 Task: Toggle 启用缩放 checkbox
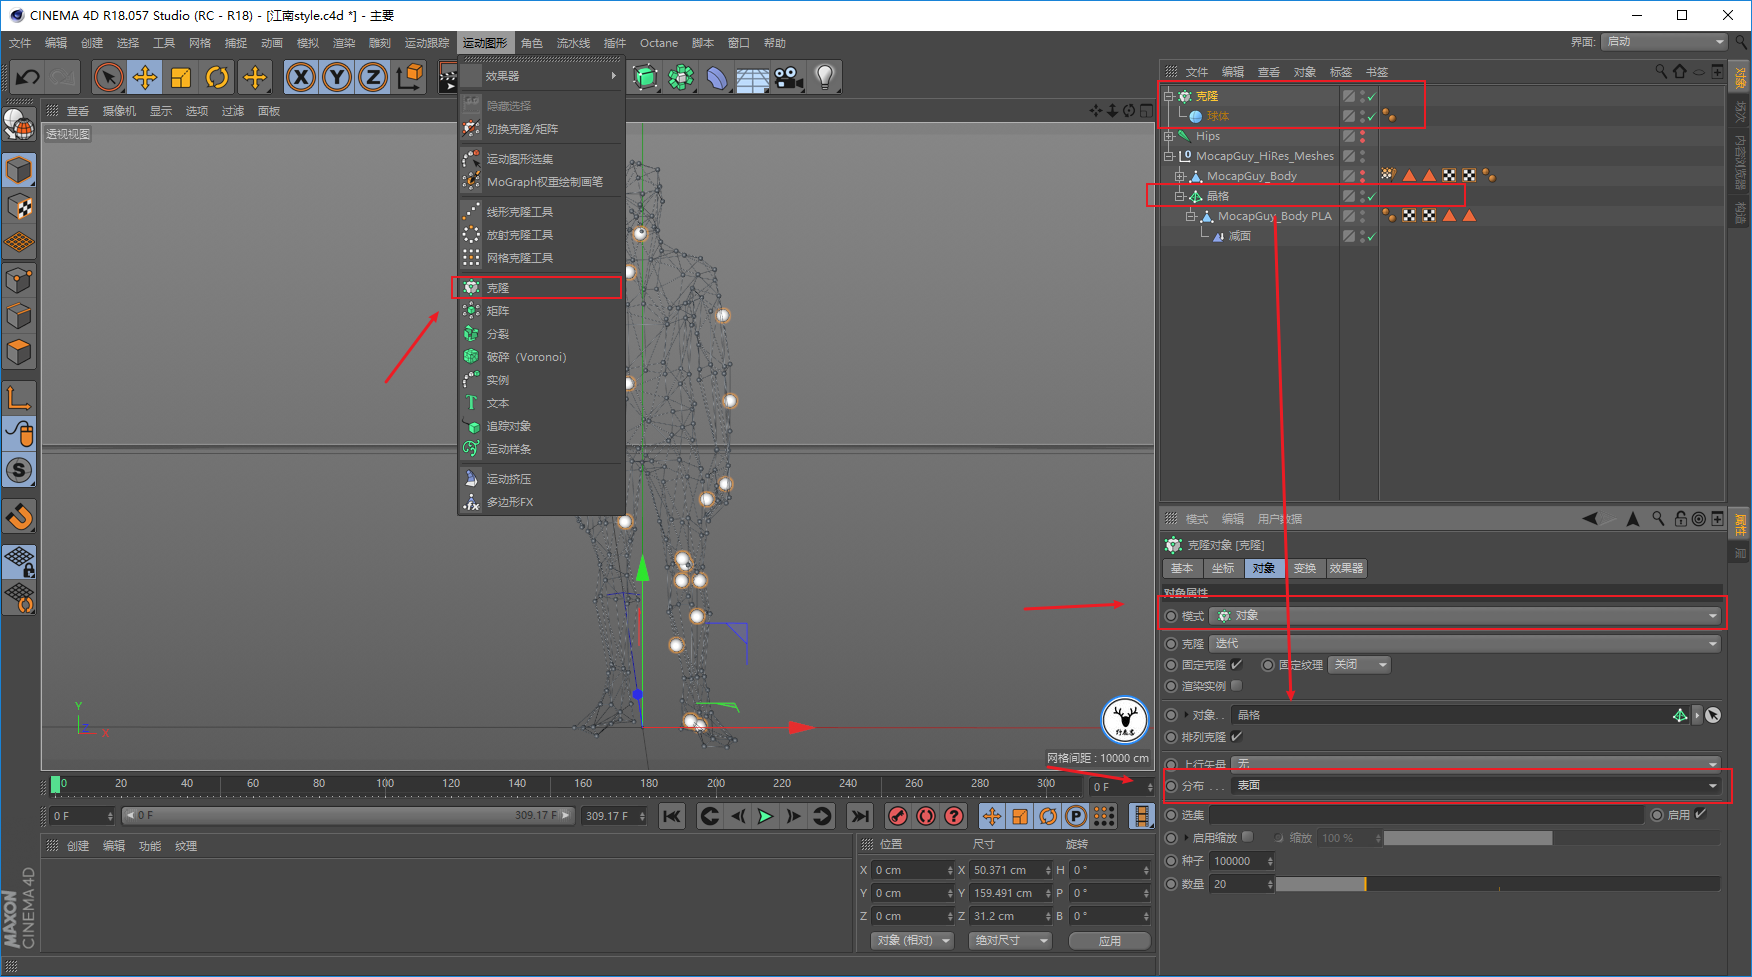pos(1248,837)
